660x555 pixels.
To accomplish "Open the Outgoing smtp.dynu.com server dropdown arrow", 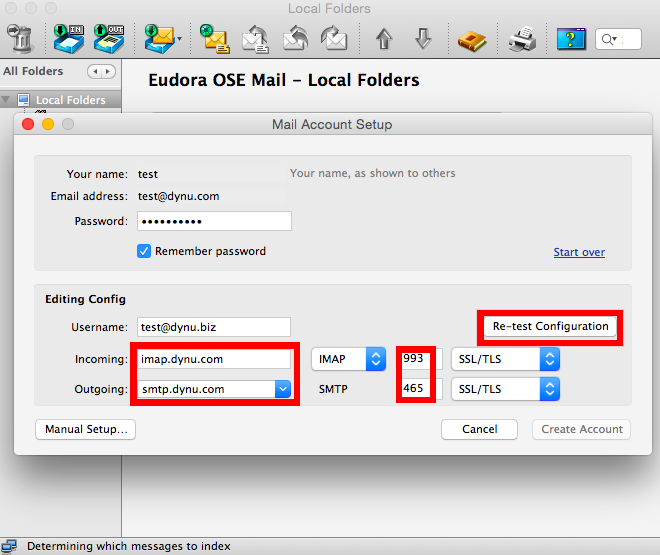I will point(283,389).
